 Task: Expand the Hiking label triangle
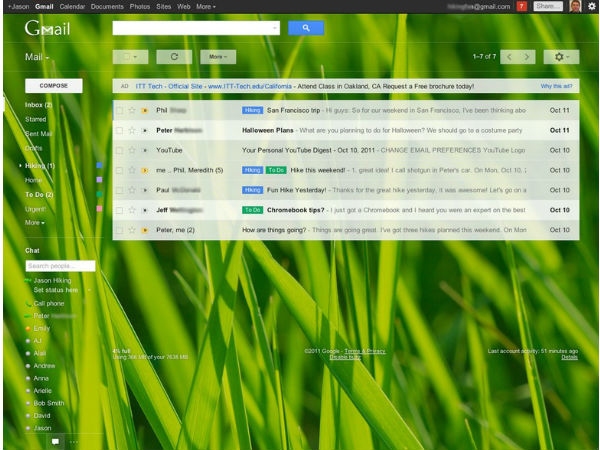click(20, 166)
